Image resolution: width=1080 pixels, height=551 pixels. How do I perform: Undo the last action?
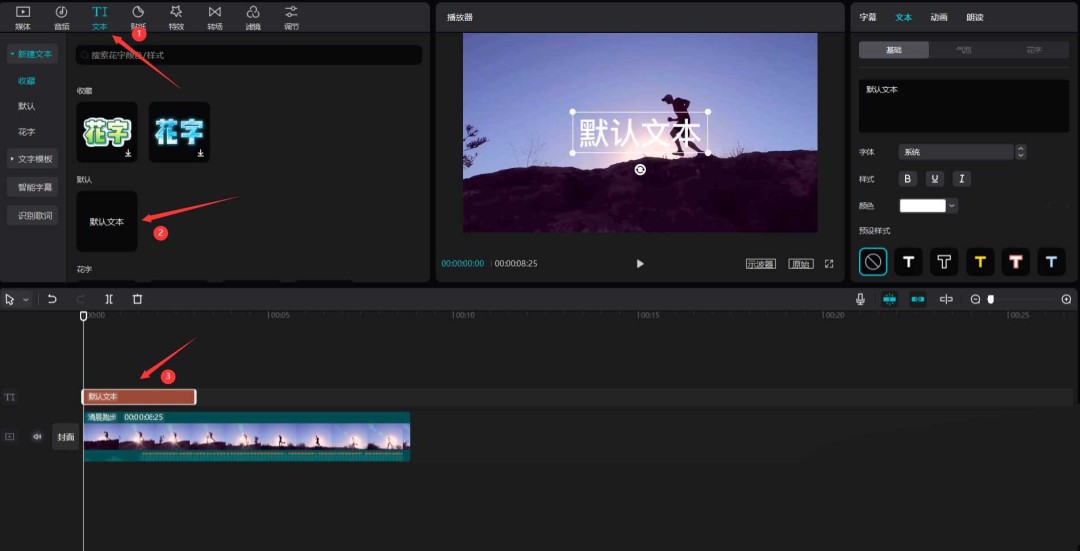pos(52,299)
